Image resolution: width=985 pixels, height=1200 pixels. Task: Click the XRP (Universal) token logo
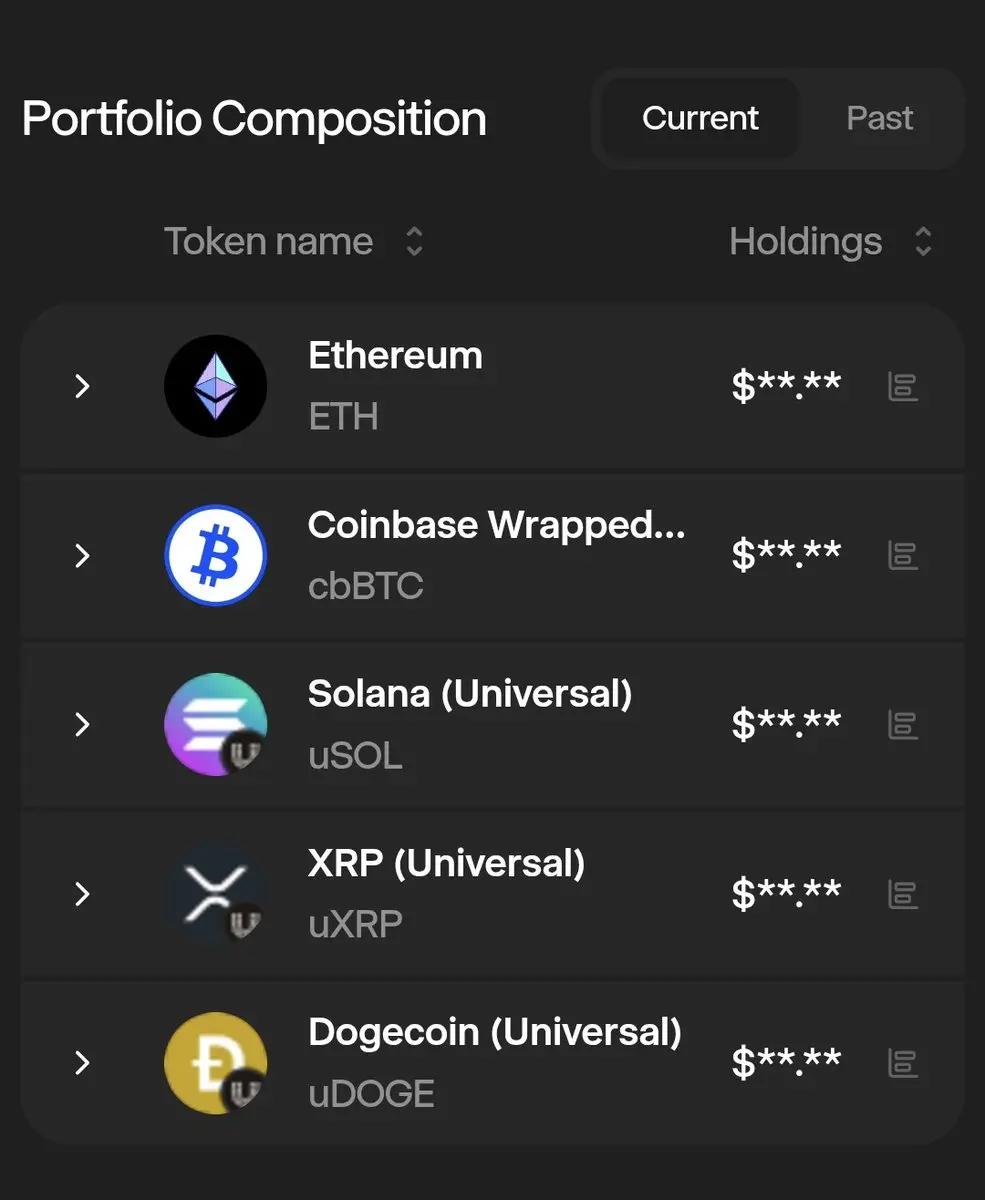coord(215,893)
